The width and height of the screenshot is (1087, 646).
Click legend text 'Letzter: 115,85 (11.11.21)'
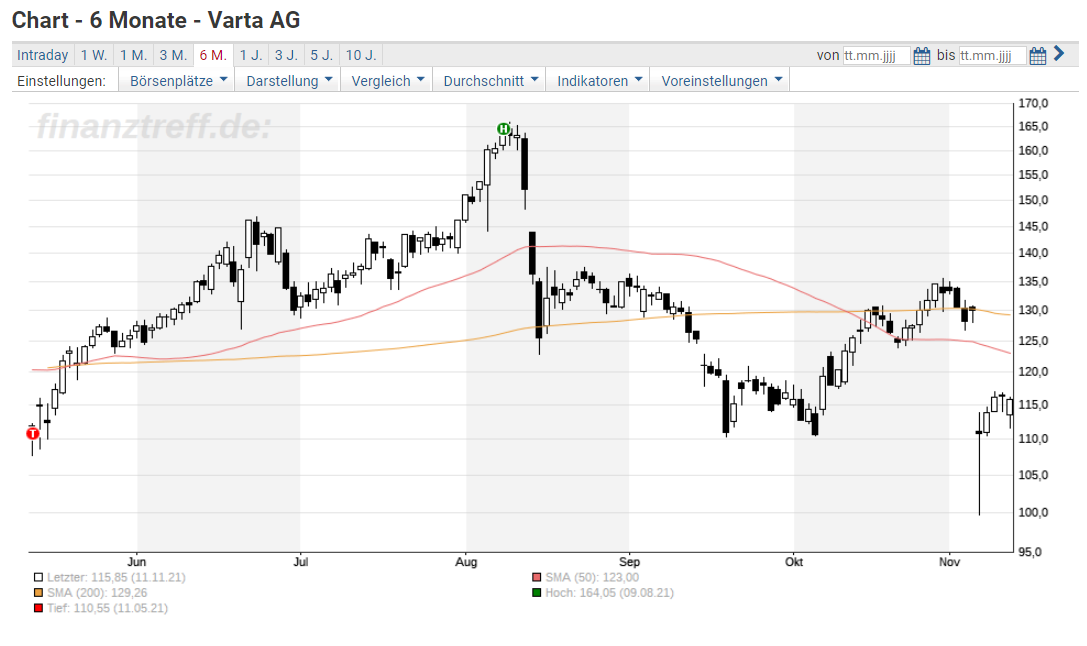pyautogui.click(x=116, y=577)
